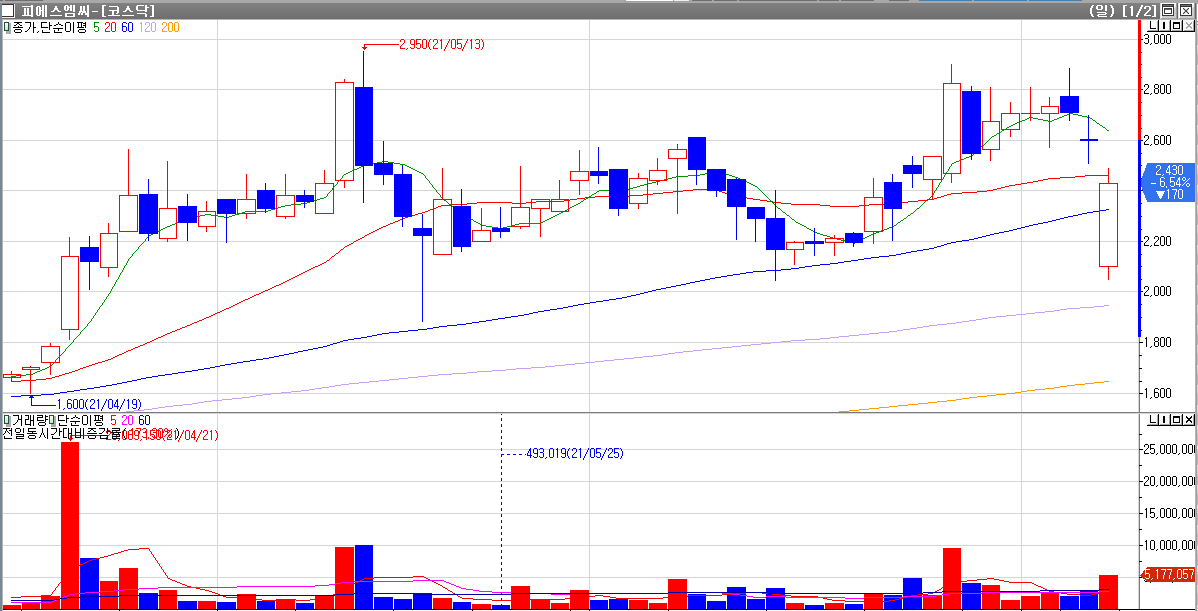Click the 1,600(21/04/19) low price annotation

(x=99, y=403)
